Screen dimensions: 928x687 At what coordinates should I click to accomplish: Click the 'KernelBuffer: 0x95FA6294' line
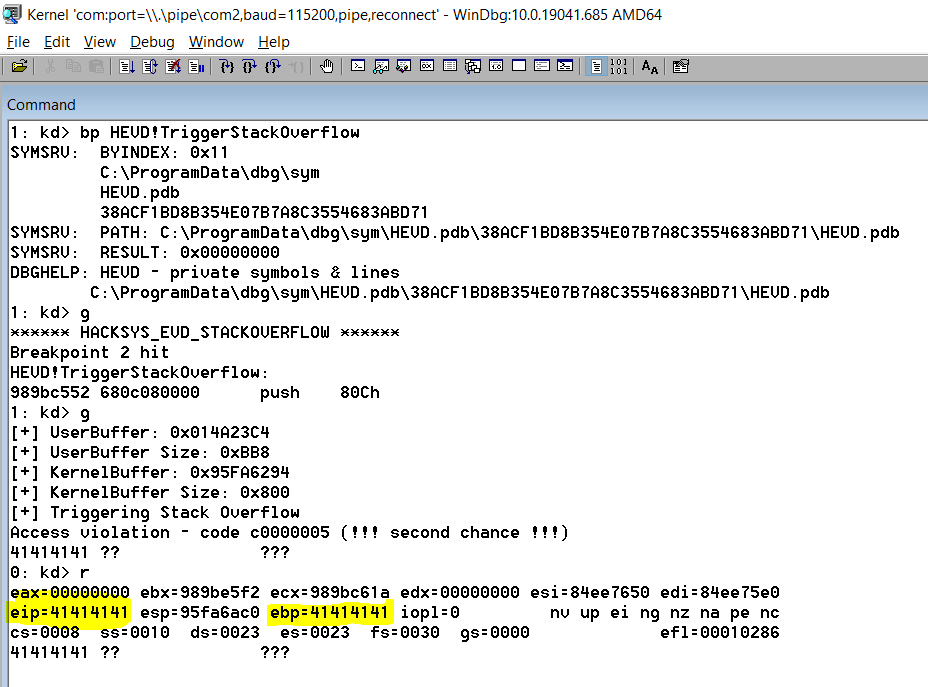click(x=150, y=473)
